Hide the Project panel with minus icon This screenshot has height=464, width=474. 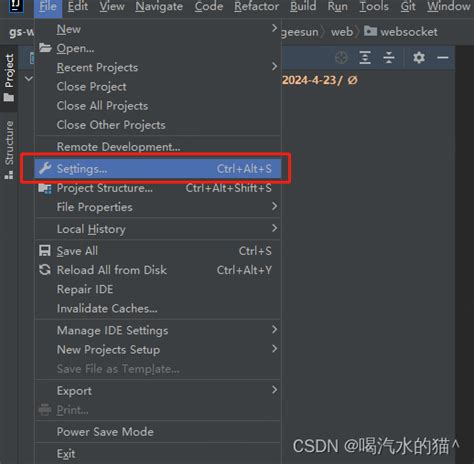443,58
